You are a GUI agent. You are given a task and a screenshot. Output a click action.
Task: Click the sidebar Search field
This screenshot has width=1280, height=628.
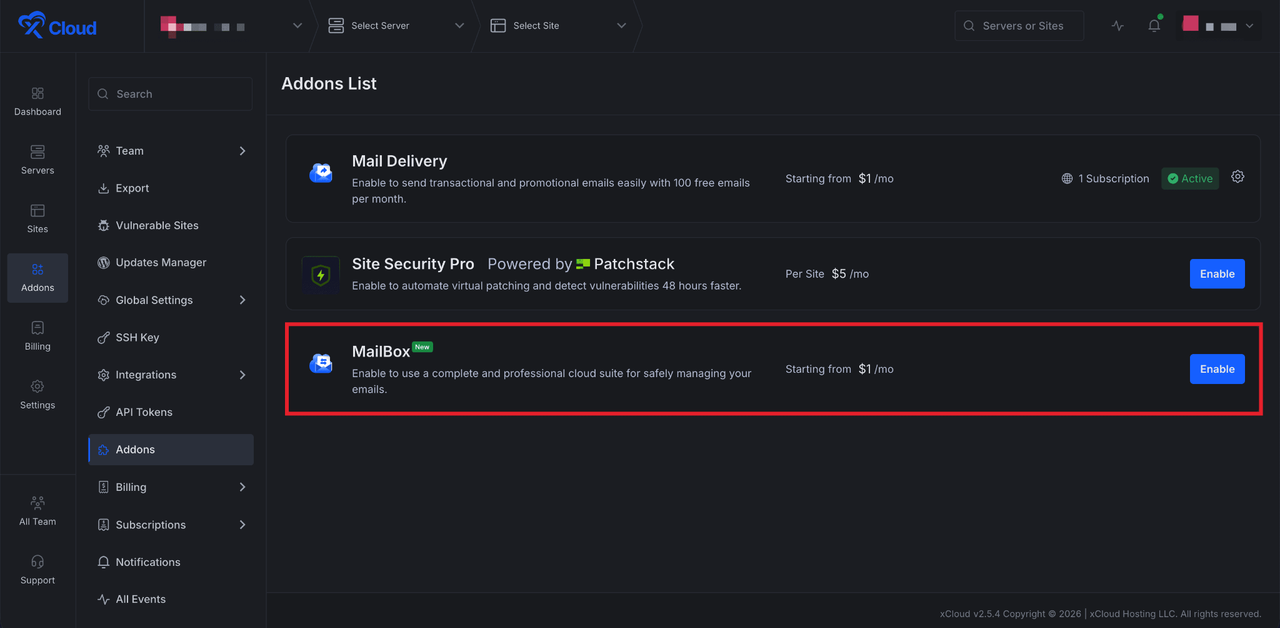pos(171,94)
